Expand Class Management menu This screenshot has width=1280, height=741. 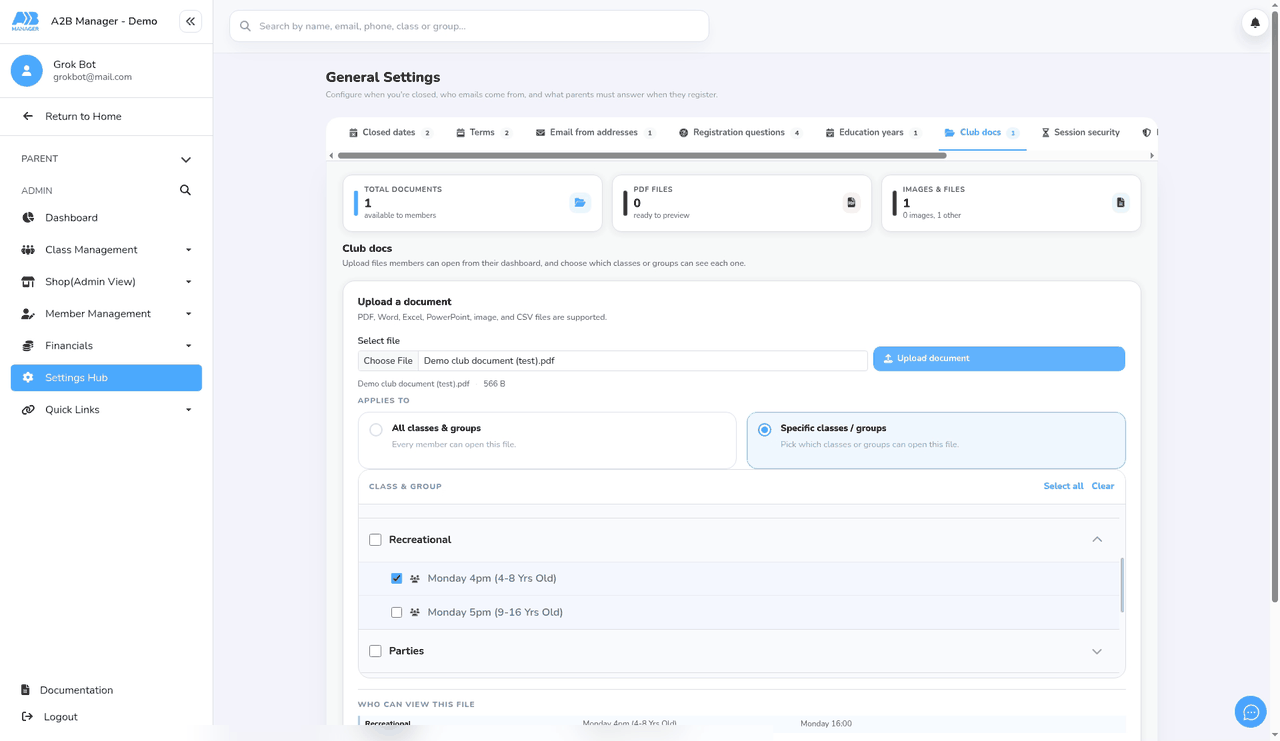(106, 250)
